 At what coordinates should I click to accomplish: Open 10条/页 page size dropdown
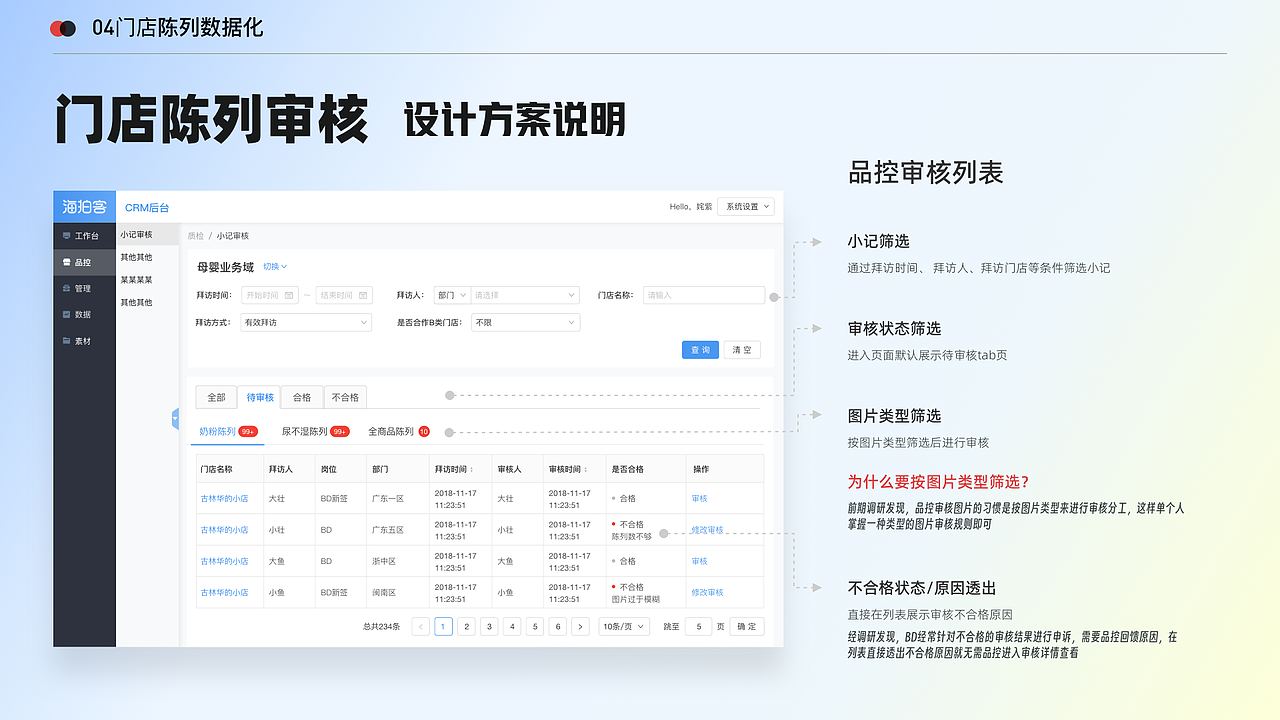(624, 627)
